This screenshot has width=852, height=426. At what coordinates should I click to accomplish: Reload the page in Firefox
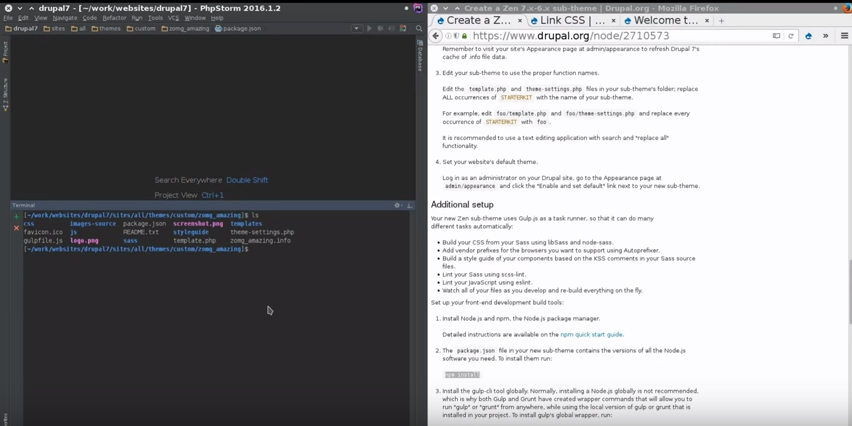click(x=791, y=36)
